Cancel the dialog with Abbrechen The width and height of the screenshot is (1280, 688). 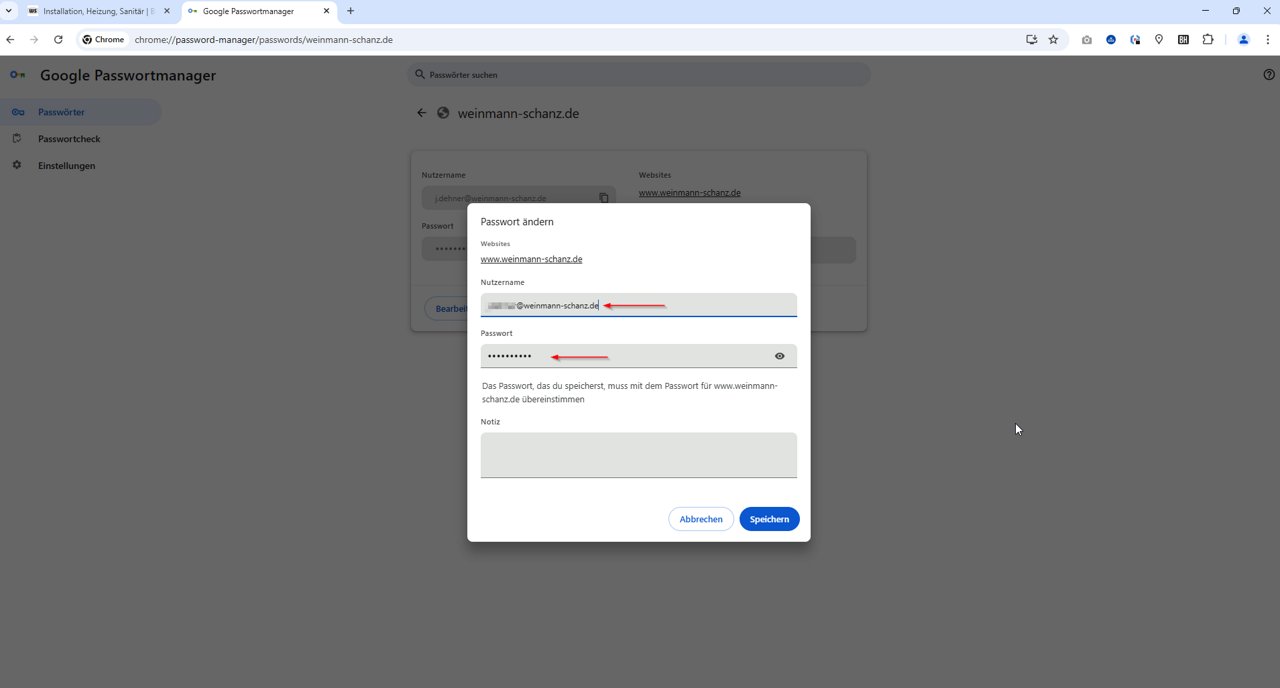pos(700,519)
